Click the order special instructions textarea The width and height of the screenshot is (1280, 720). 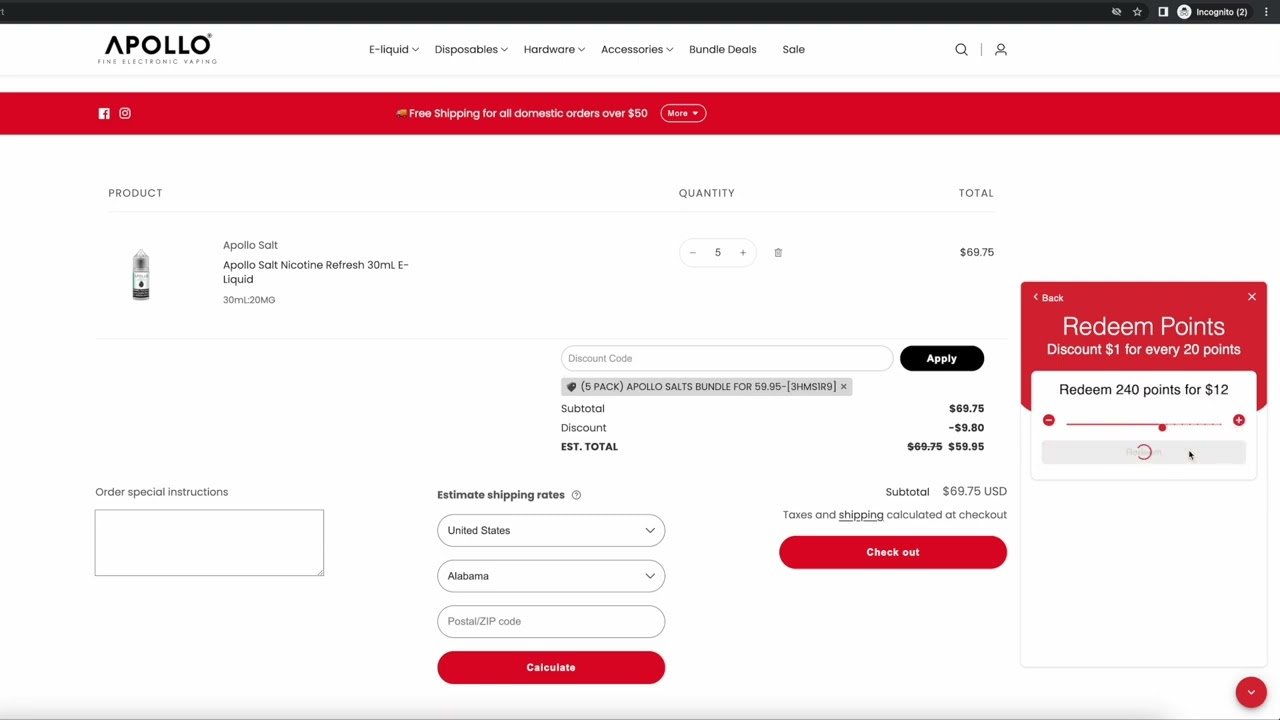coord(209,543)
